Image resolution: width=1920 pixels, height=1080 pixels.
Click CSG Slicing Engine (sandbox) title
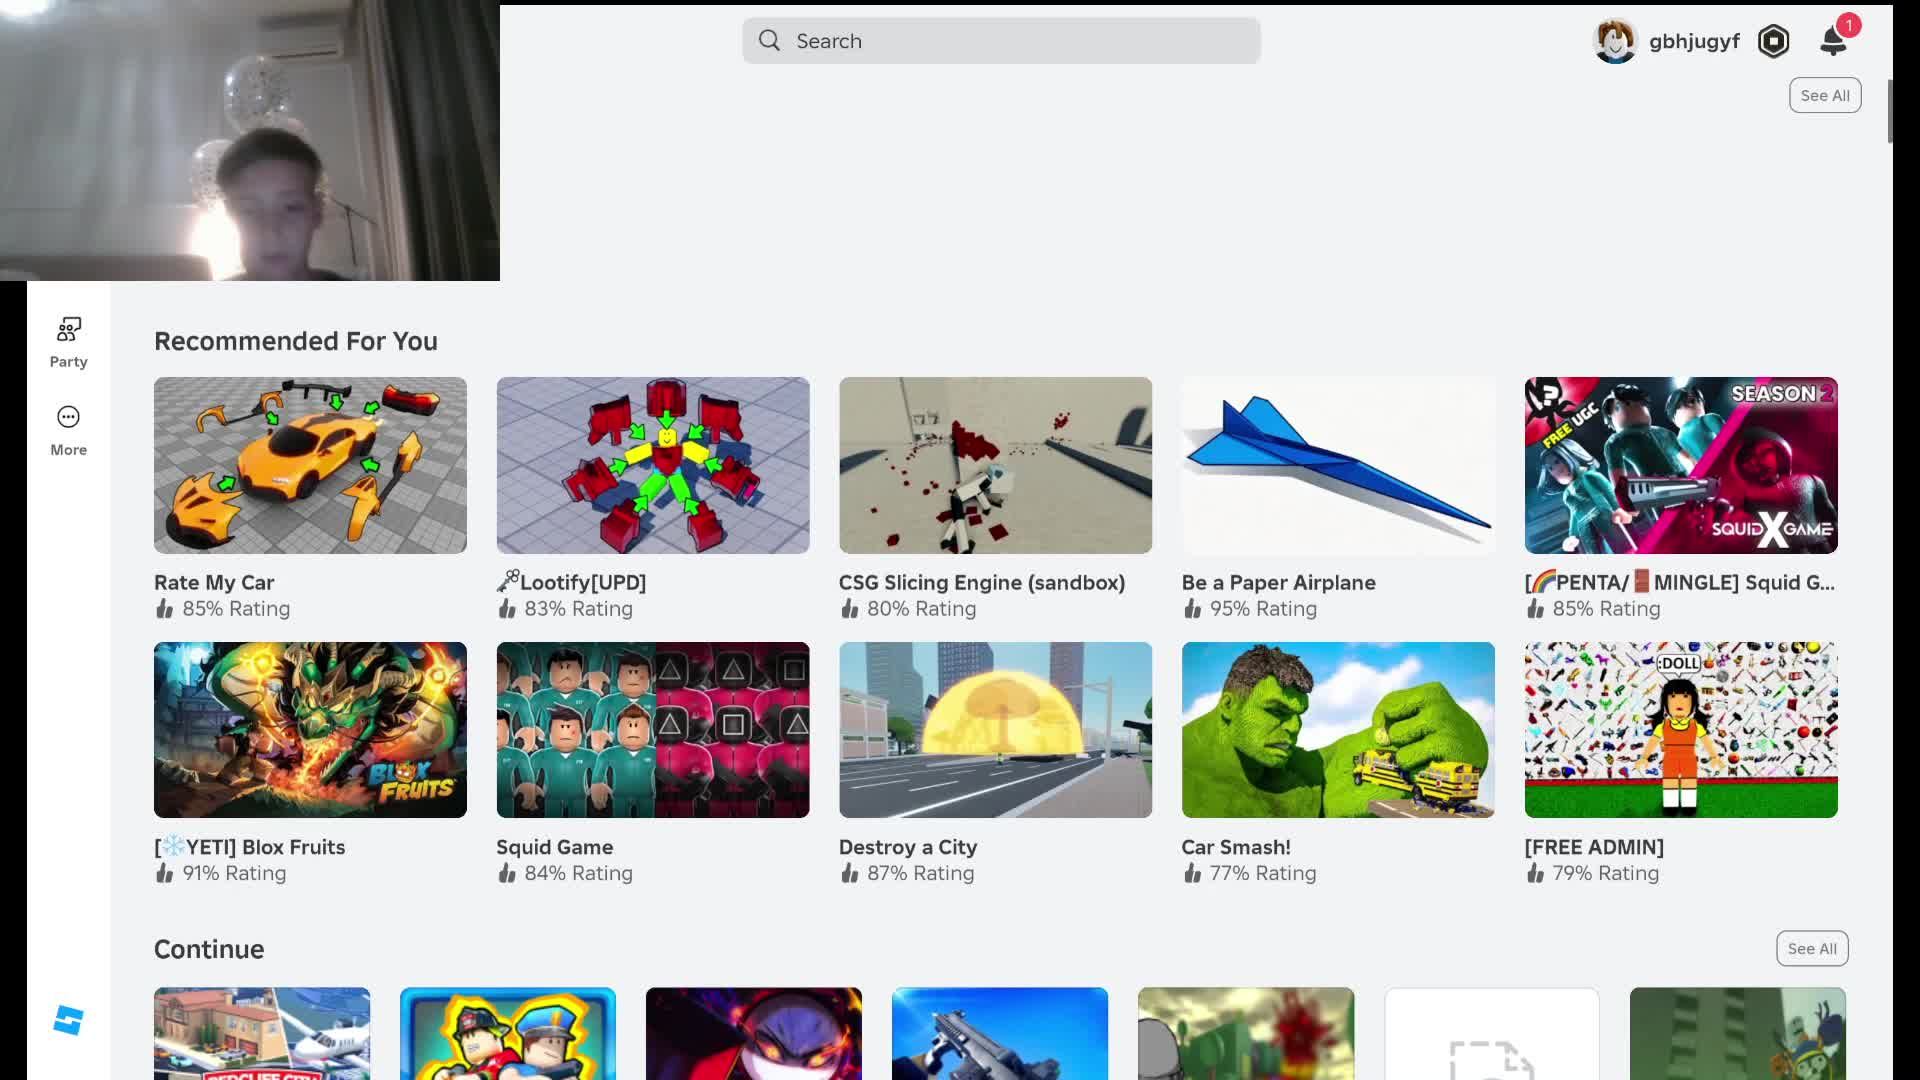tap(981, 582)
